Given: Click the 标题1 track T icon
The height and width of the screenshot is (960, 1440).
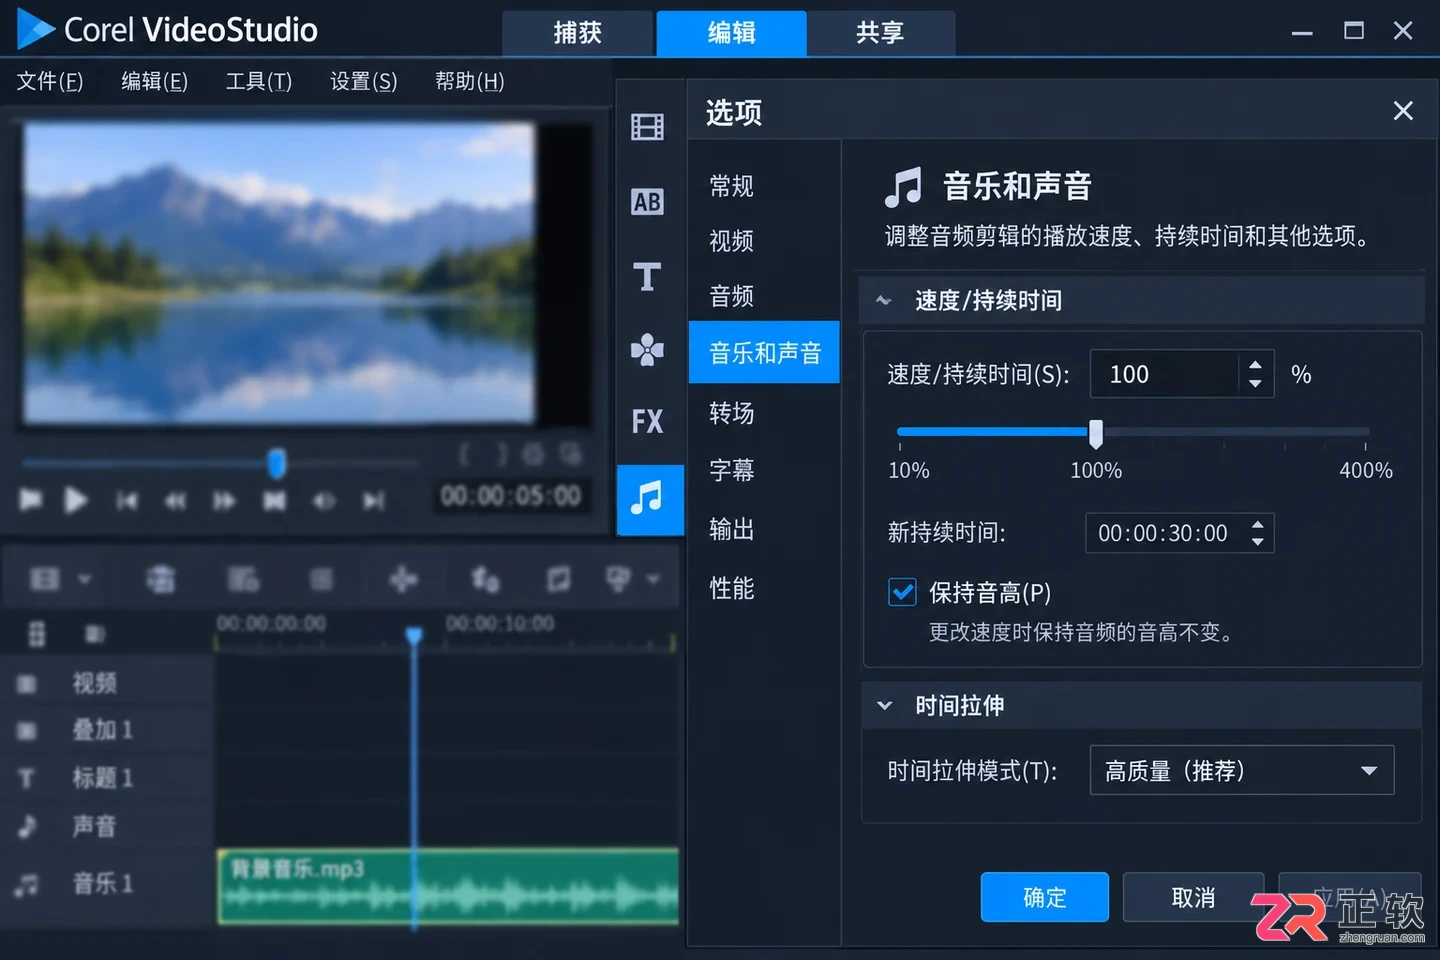Looking at the screenshot, I should (x=27, y=778).
